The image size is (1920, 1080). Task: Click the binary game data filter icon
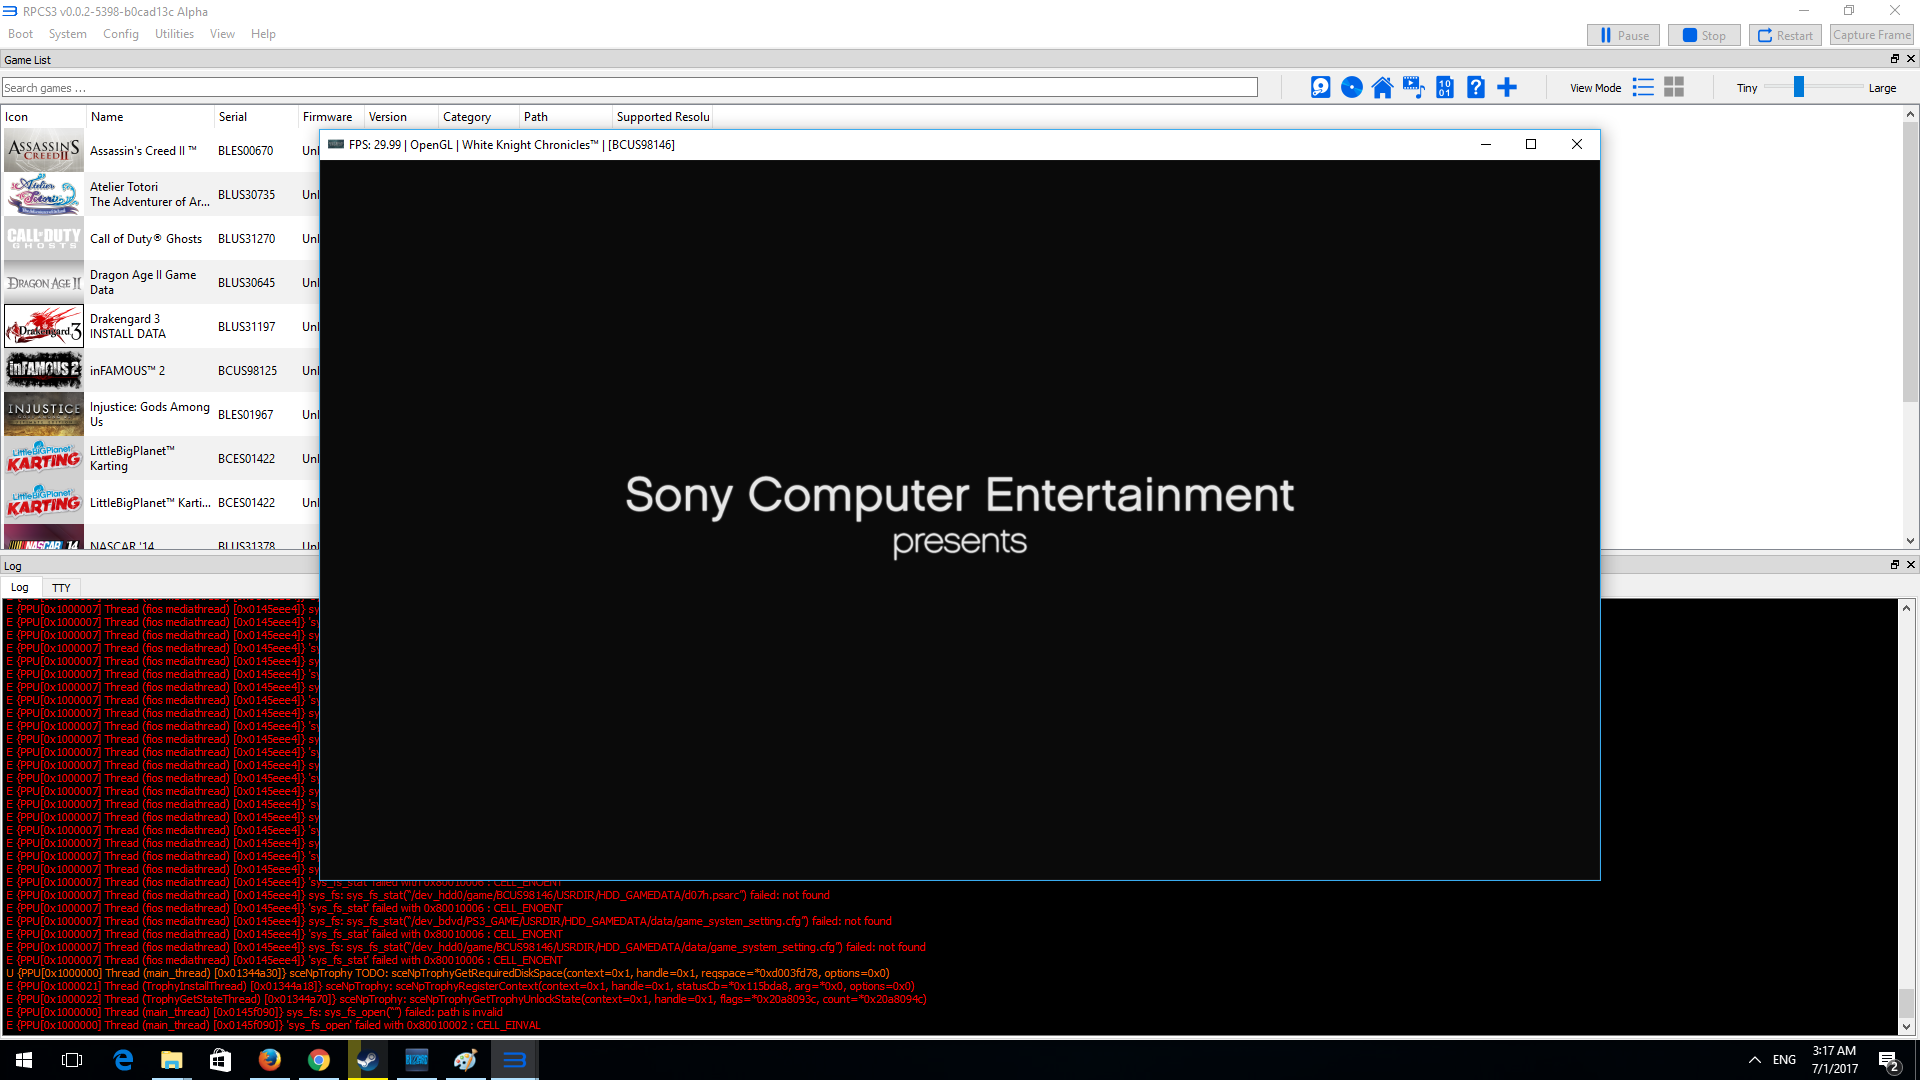pos(1444,88)
